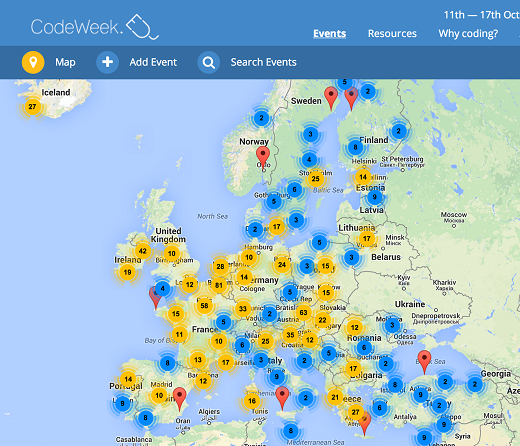Viewport: 520px width, 446px height.
Task: Open the Denmark cluster marked 17
Action: [277, 227]
